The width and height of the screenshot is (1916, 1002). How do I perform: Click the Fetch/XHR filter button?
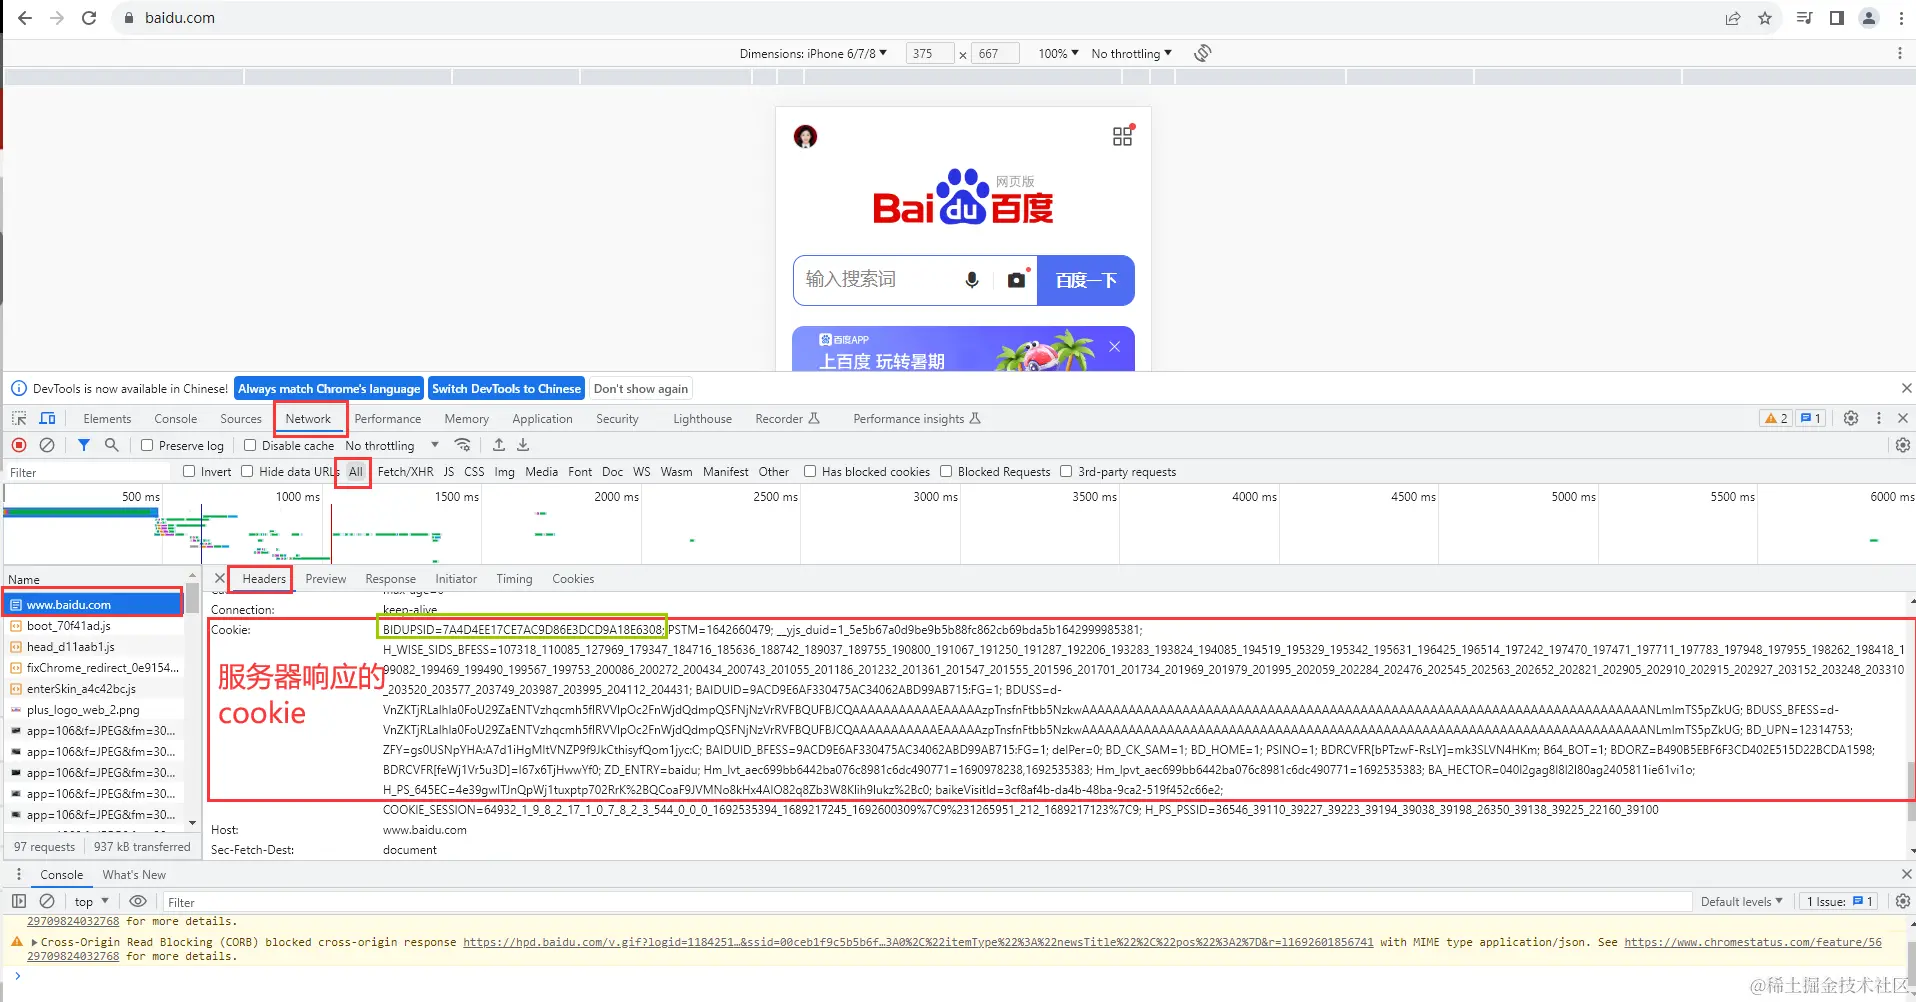click(x=405, y=471)
